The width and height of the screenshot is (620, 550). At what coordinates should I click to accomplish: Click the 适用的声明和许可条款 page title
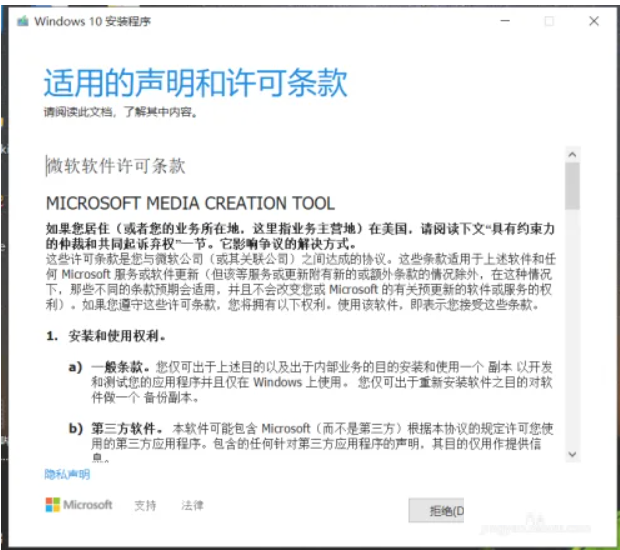195,82
